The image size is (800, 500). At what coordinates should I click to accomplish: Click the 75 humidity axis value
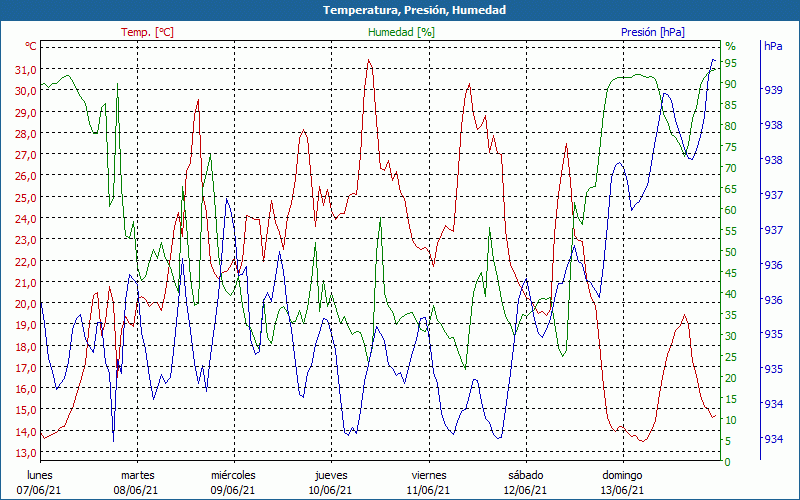pyautogui.click(x=731, y=147)
